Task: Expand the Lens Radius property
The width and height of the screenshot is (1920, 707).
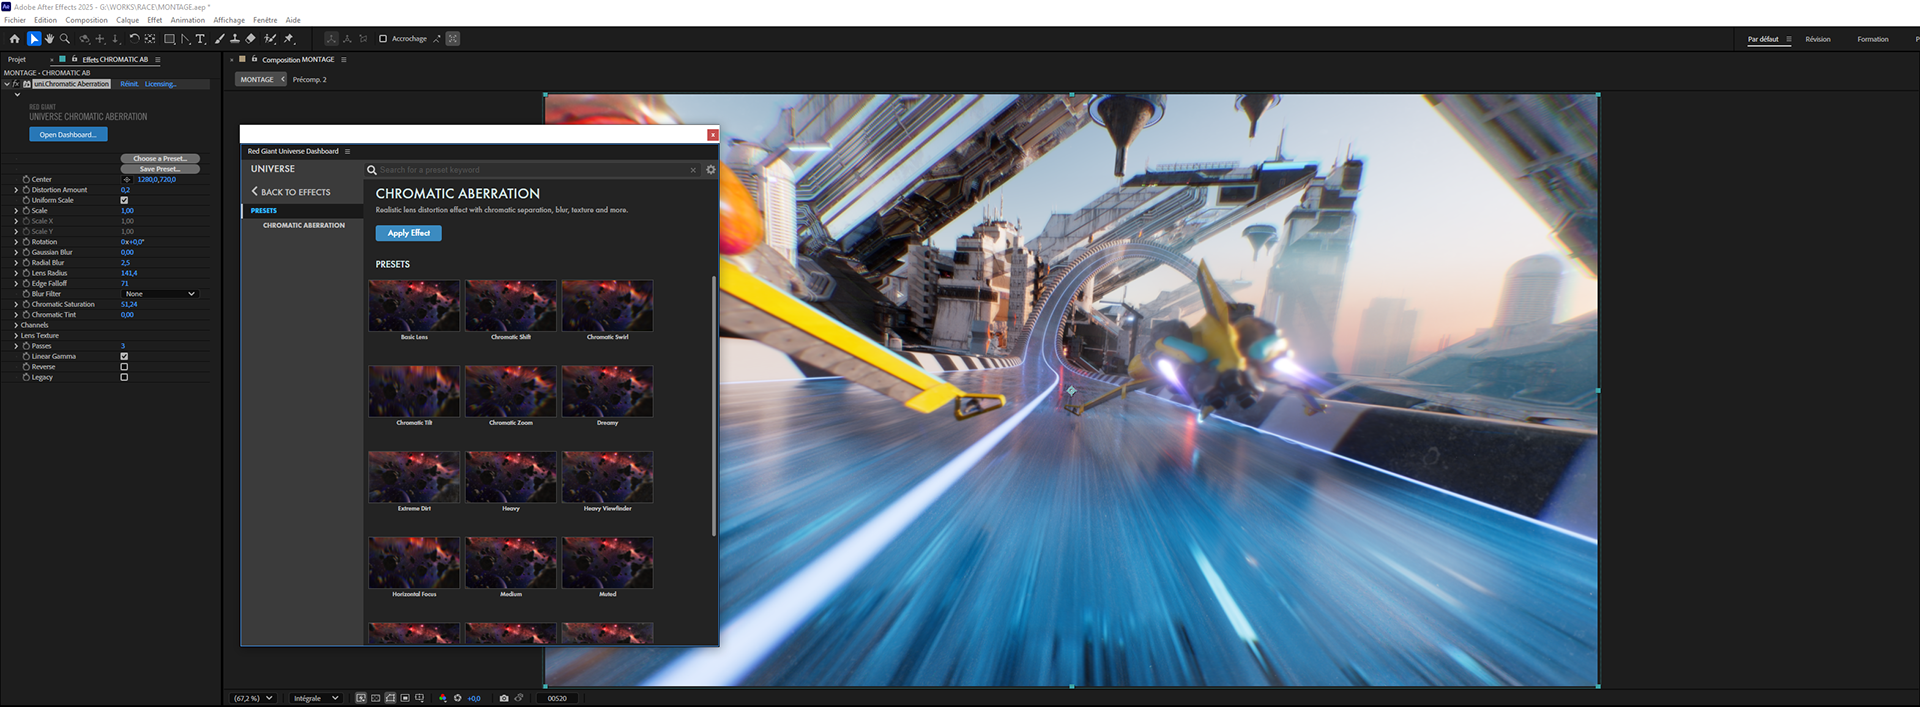Action: pos(16,273)
